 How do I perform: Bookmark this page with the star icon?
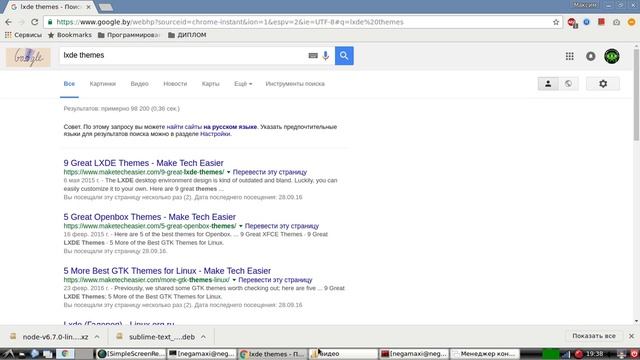(556, 22)
